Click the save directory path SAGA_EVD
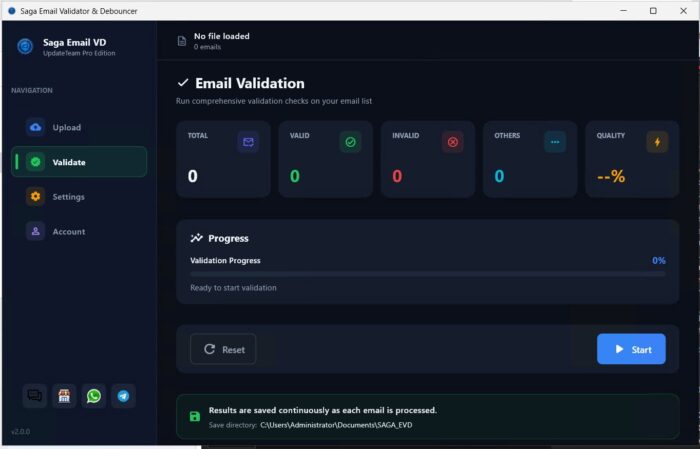The height and width of the screenshot is (449, 700). tap(336, 425)
